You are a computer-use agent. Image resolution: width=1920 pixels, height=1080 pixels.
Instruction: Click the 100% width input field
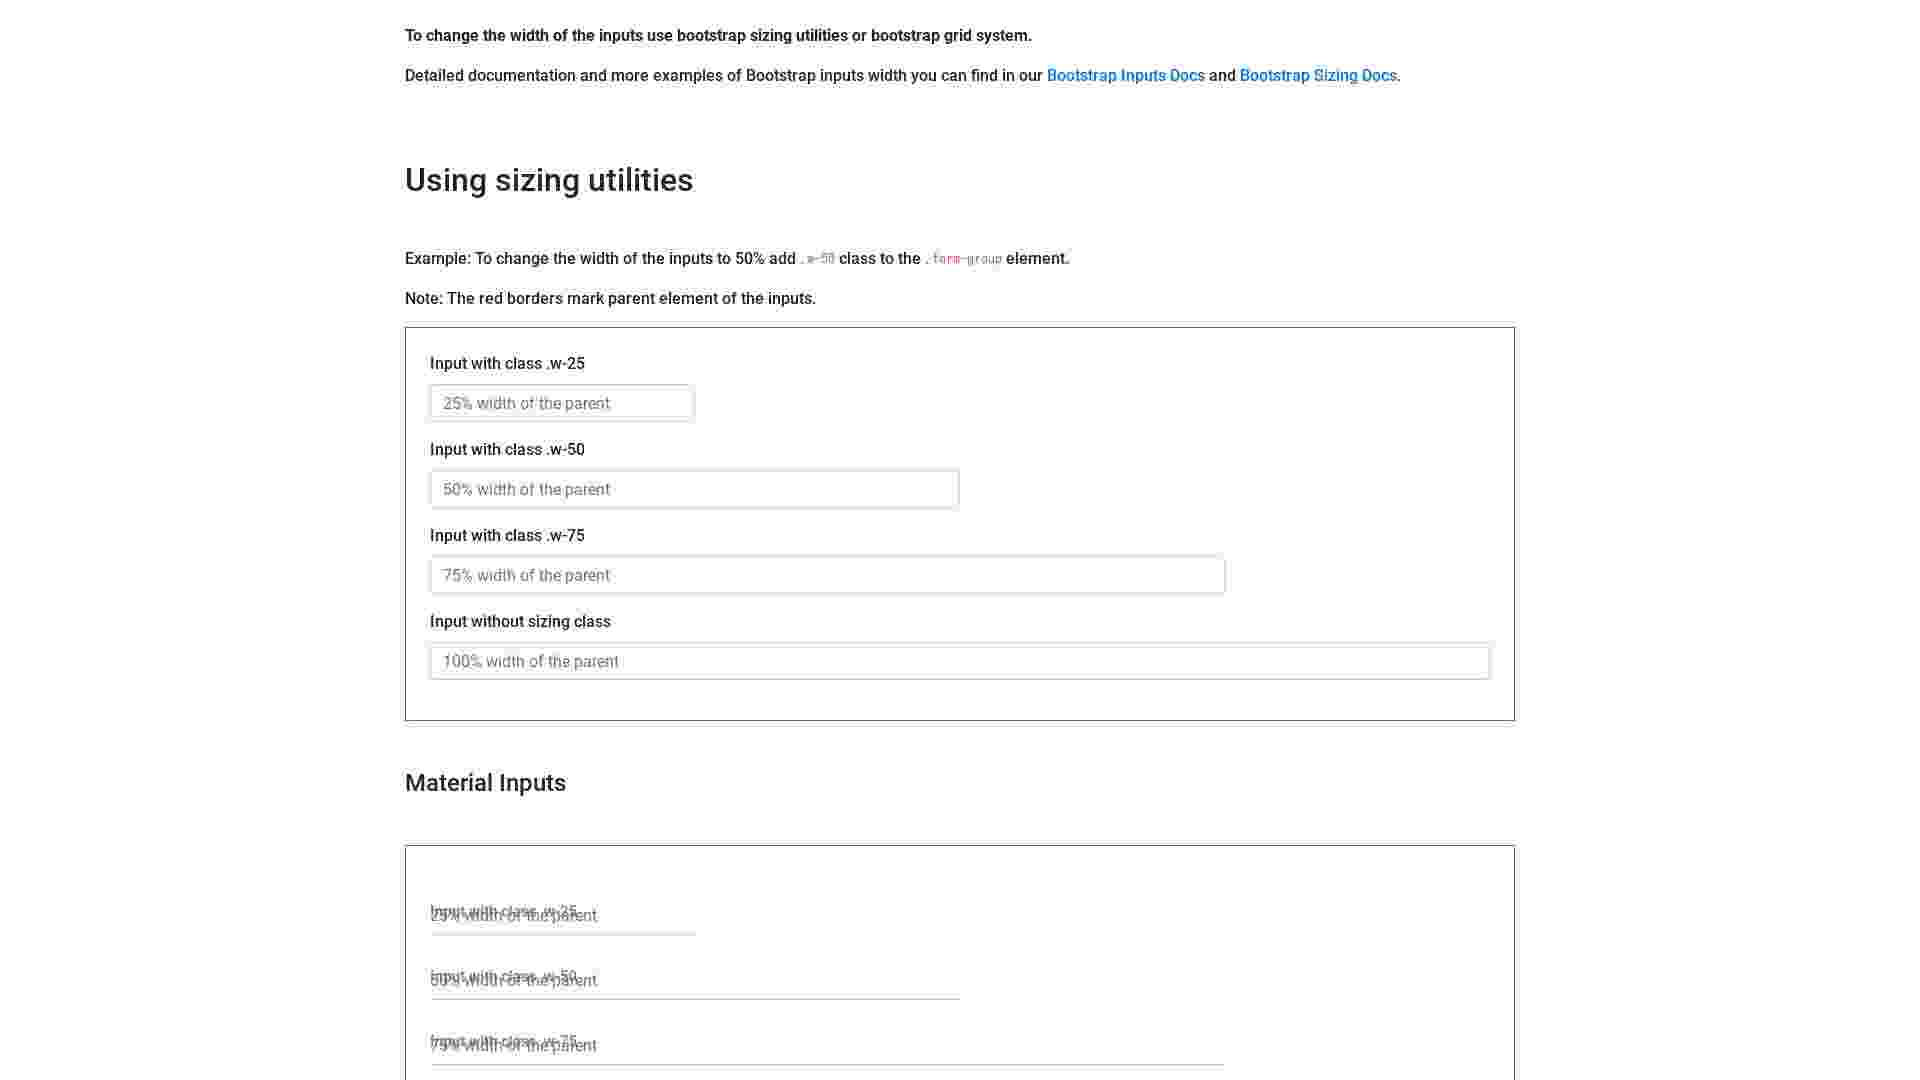pyautogui.click(x=959, y=661)
